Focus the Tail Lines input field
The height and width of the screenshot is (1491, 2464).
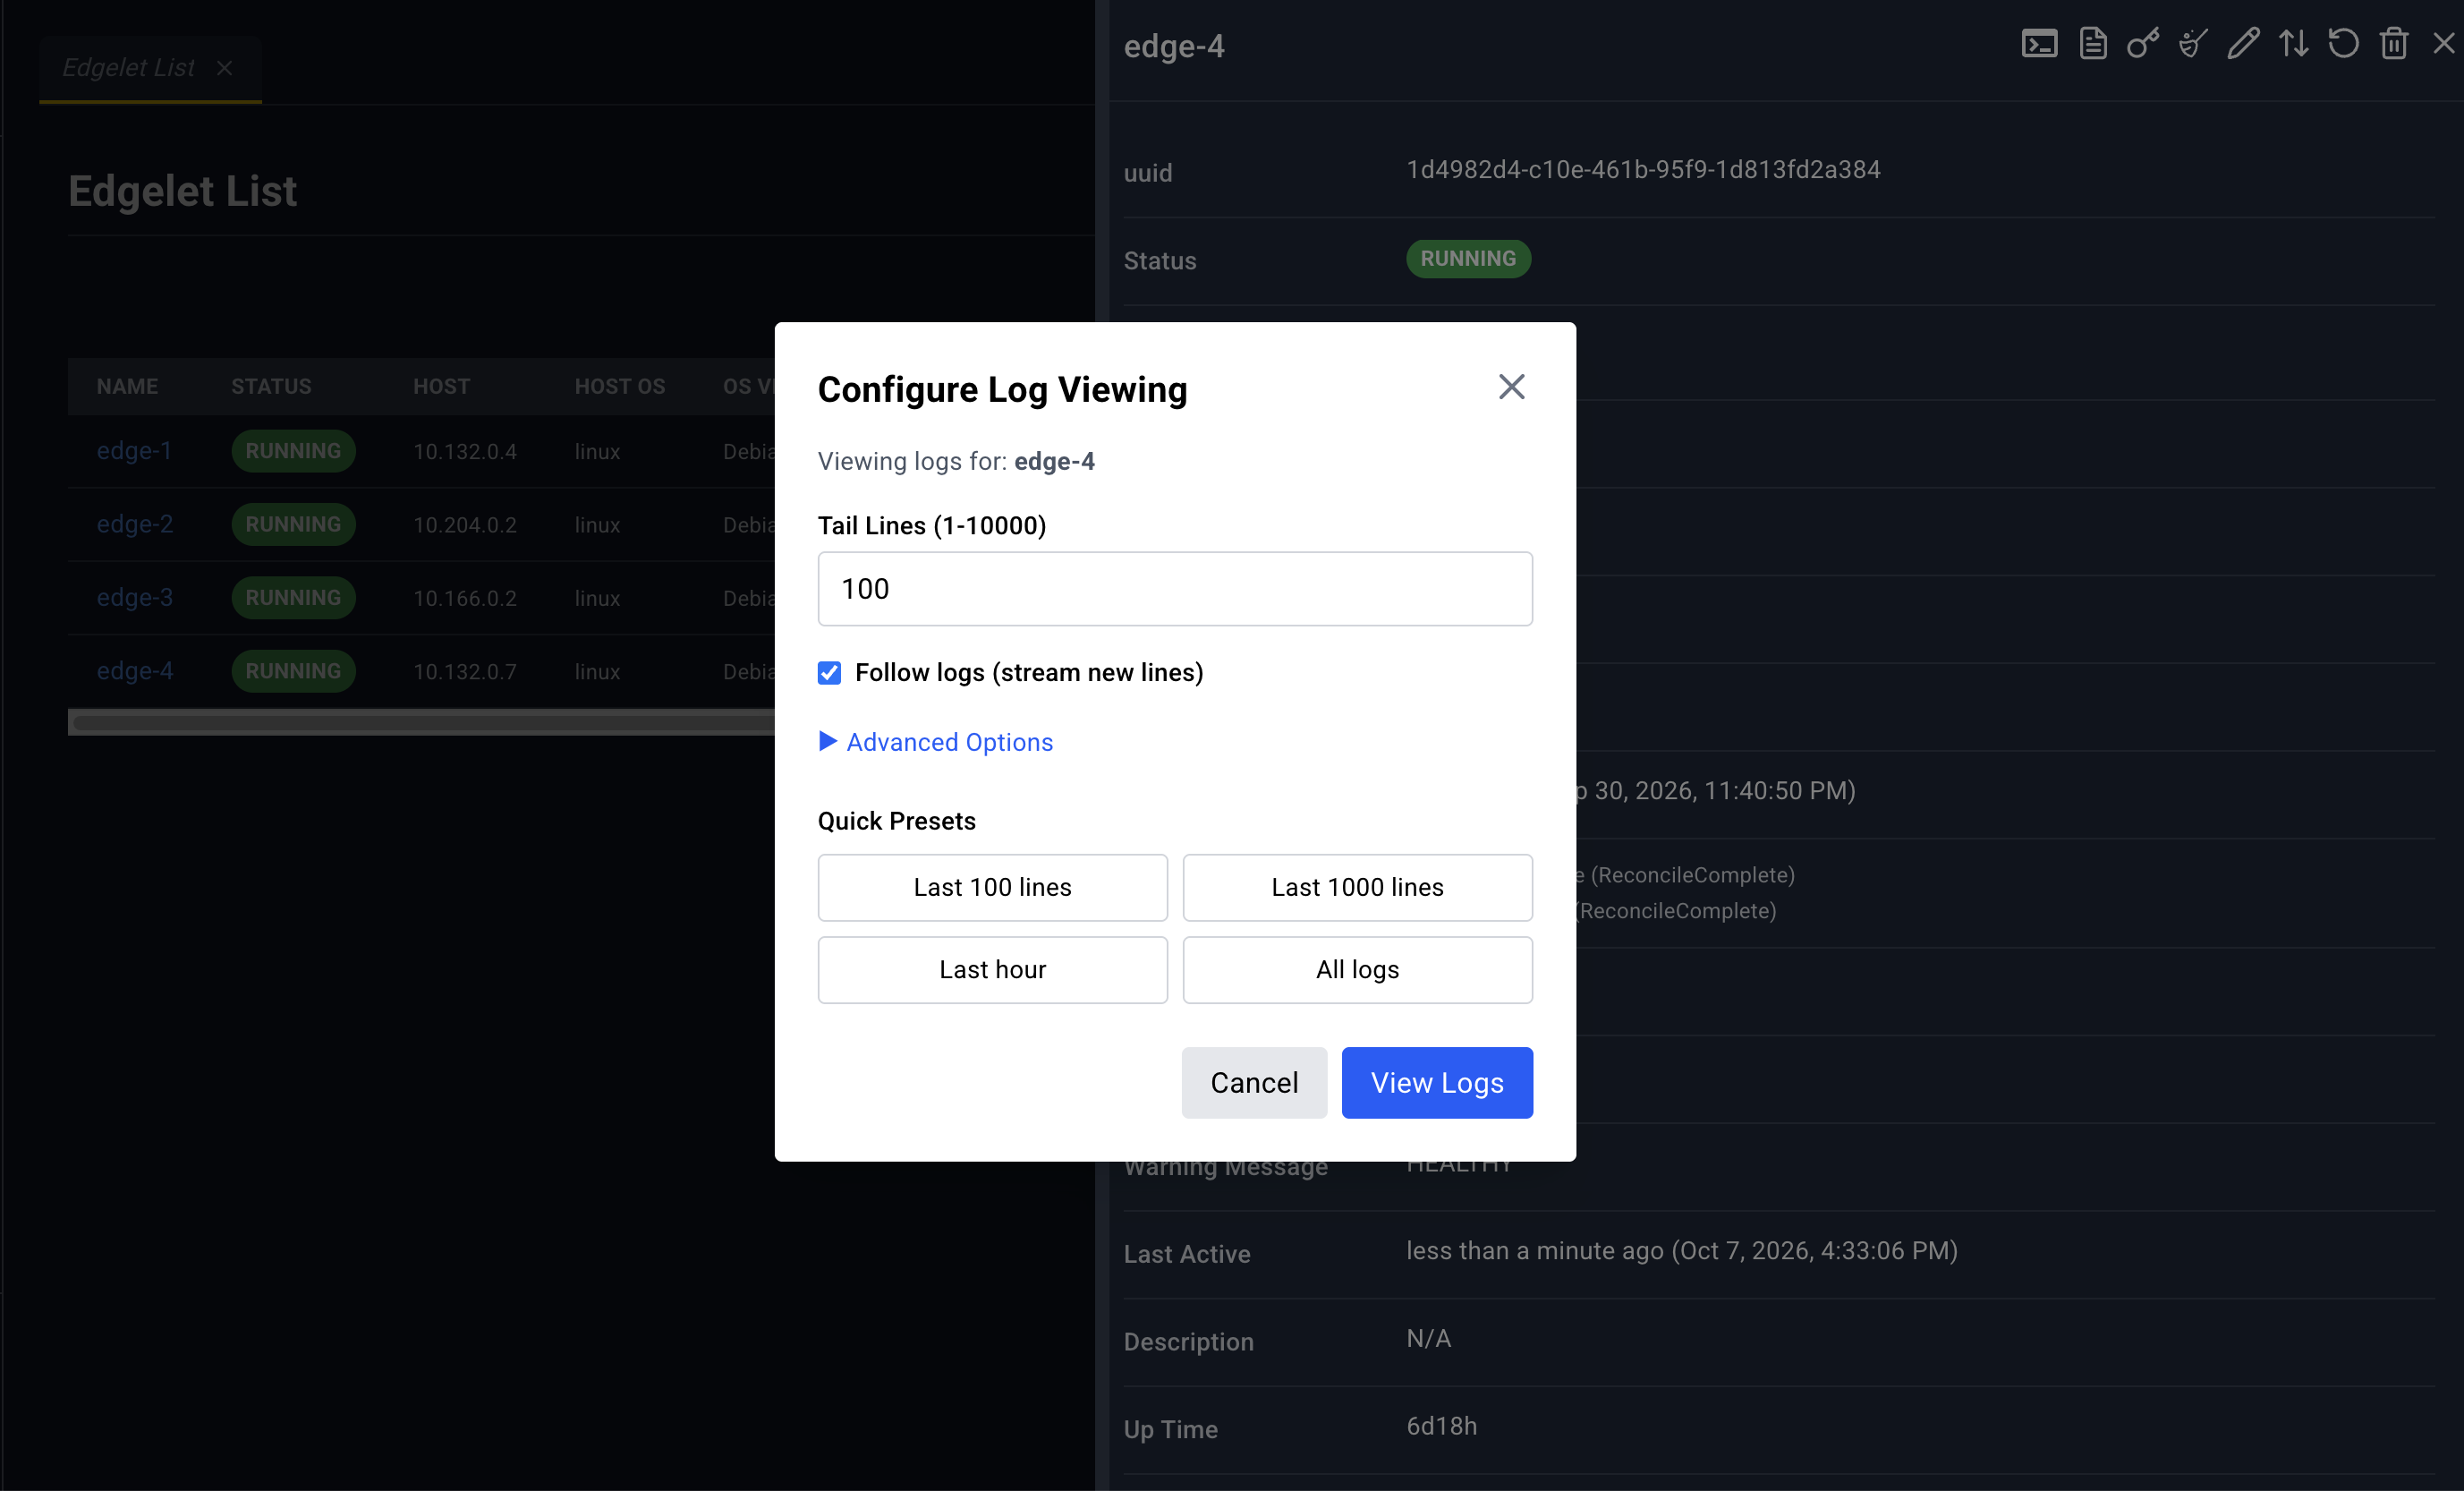[1175, 589]
